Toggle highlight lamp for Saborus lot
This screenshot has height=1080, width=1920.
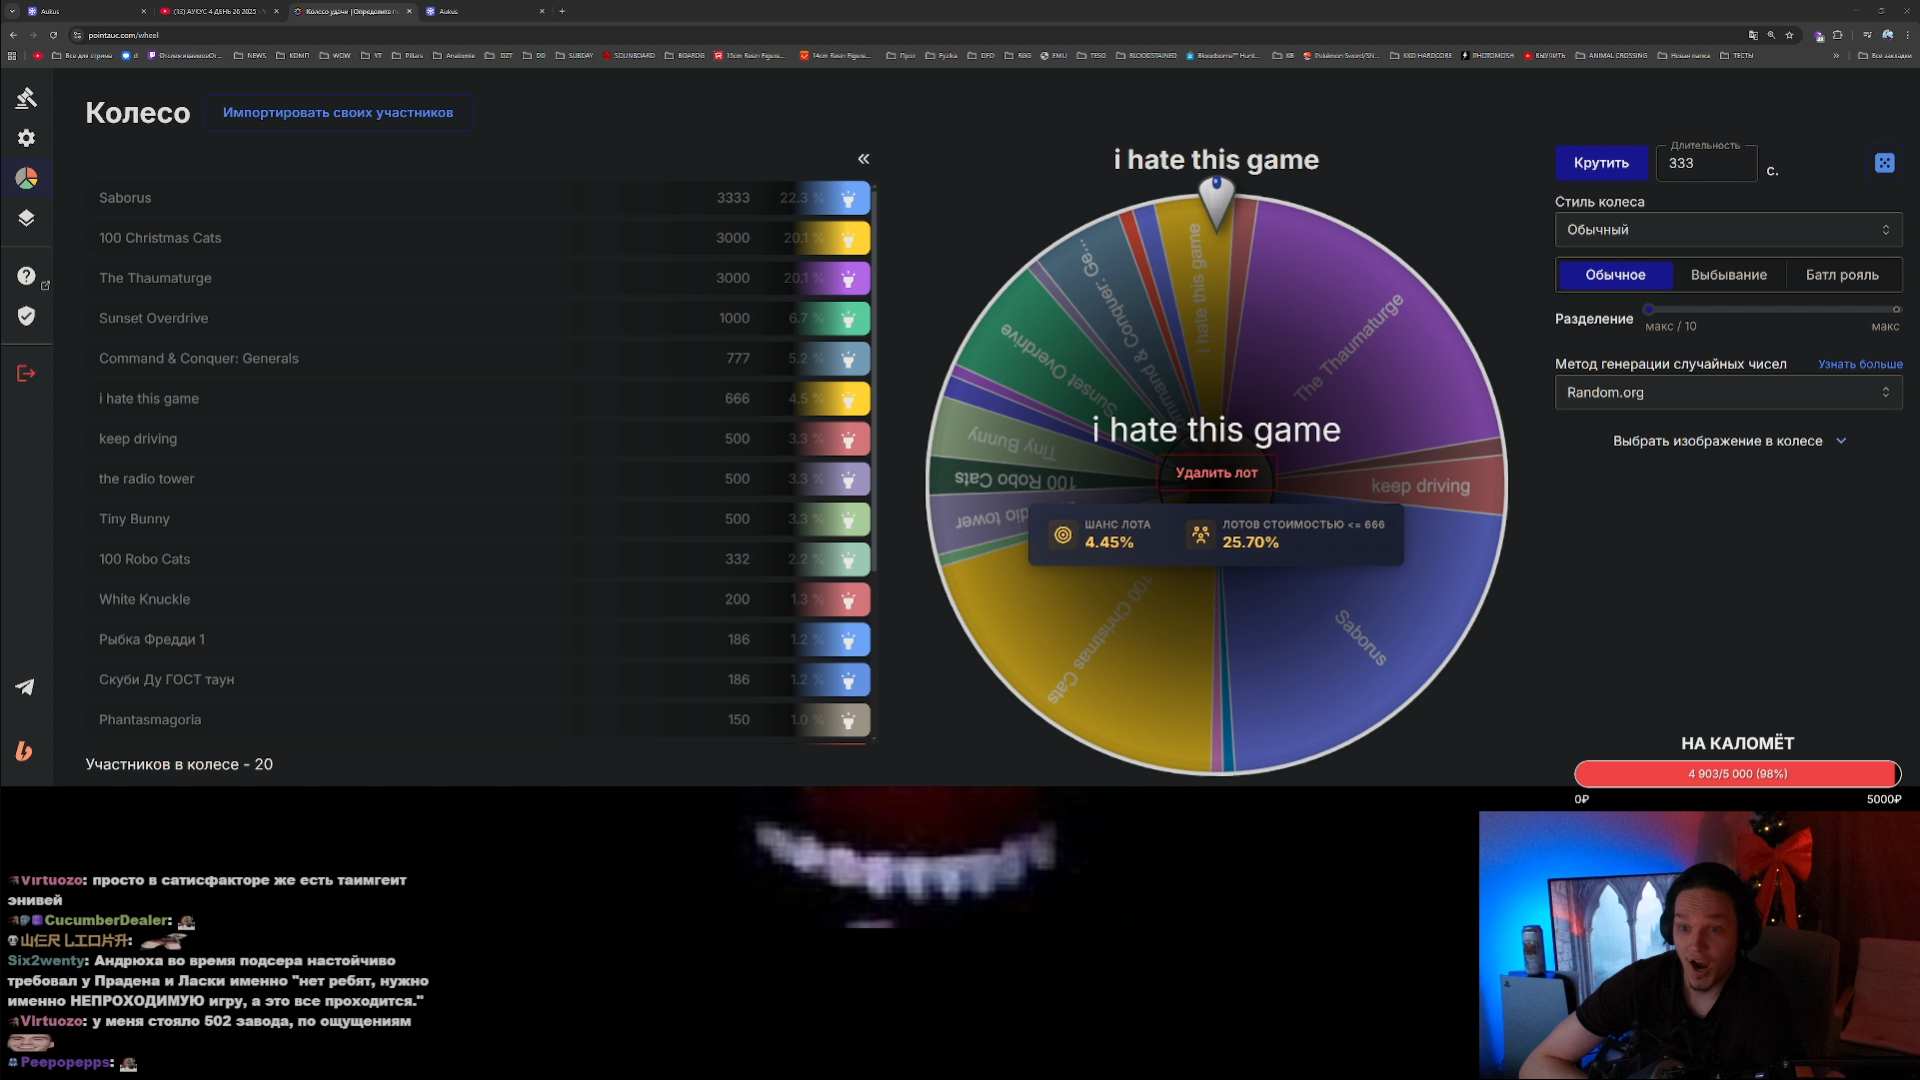click(848, 198)
